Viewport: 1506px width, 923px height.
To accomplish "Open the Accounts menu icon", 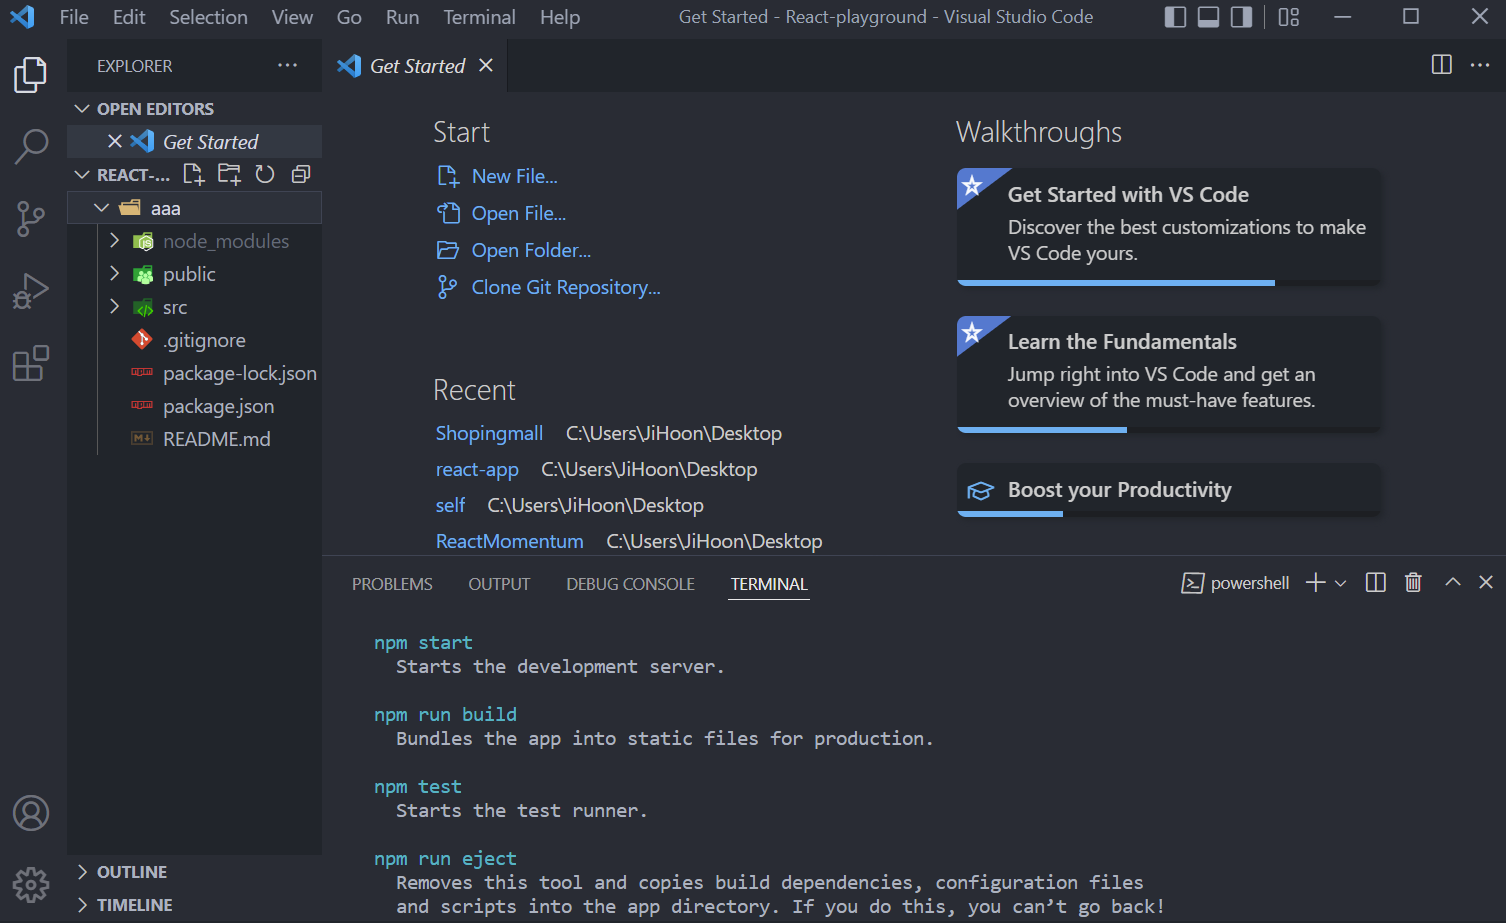I will (x=31, y=813).
